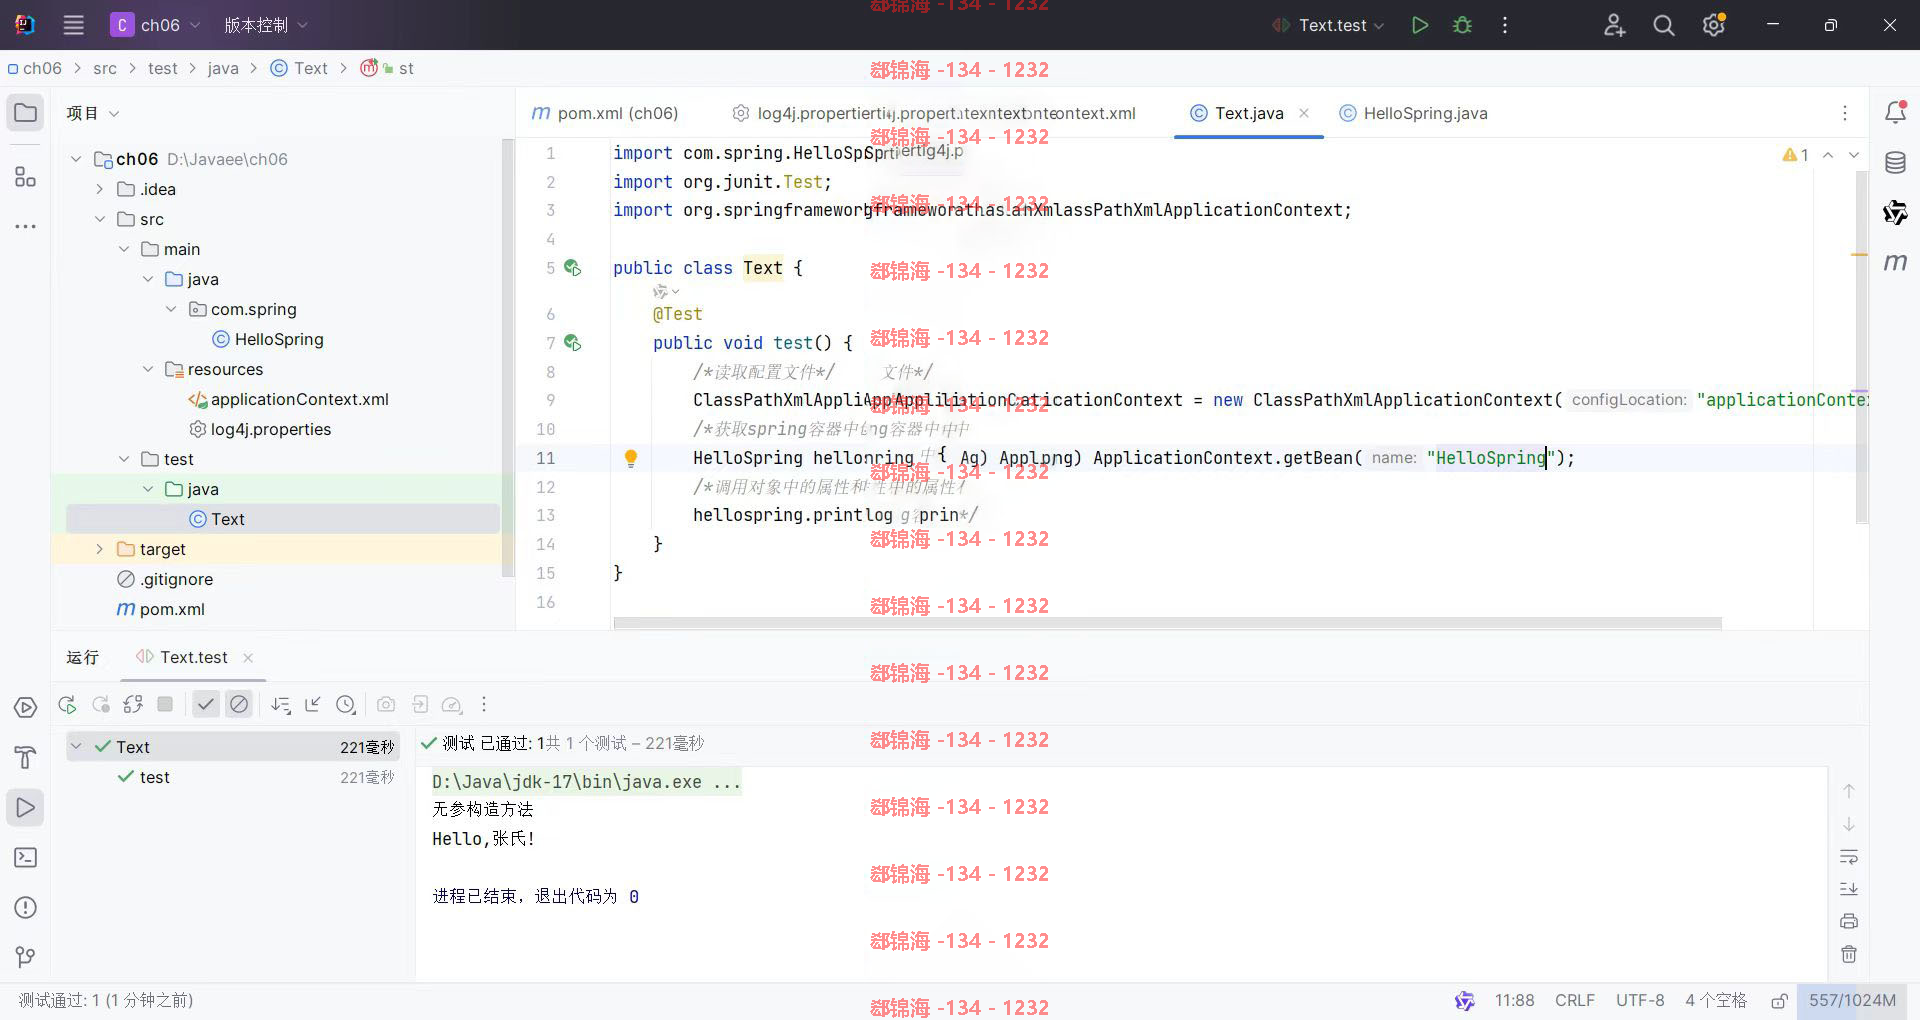Change UTF-8 file encoding
1920x1020 pixels.
1640,1001
